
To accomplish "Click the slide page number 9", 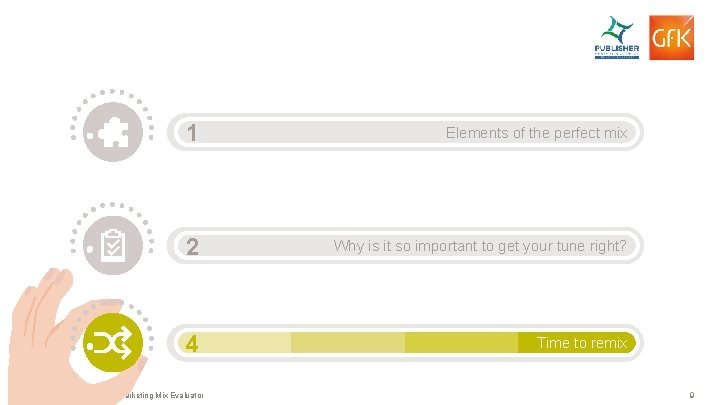I will 692,396.
